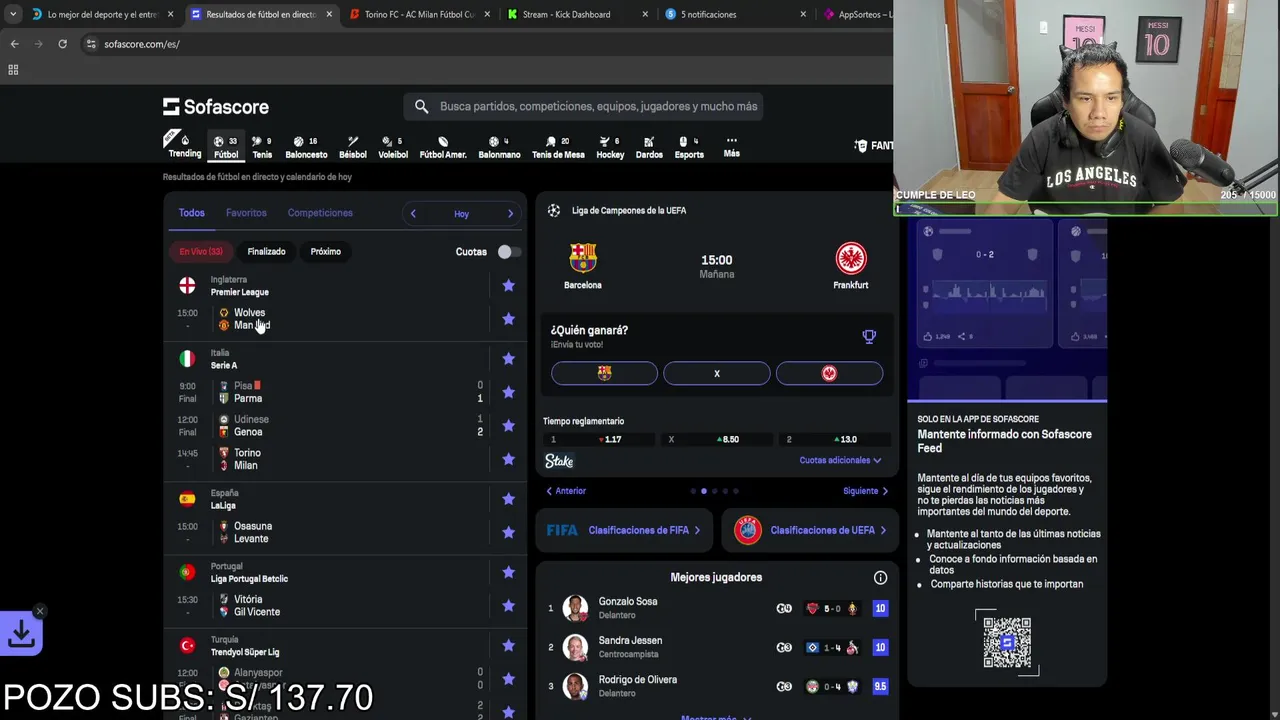Viewport: 1280px width, 720px height.
Task: Filter matches by Finalizado
Action: (266, 252)
